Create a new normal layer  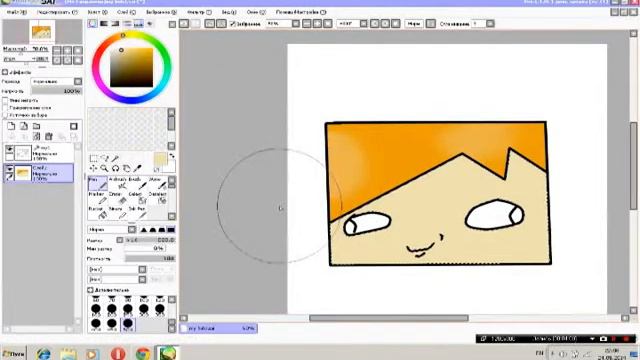pyautogui.click(x=11, y=126)
